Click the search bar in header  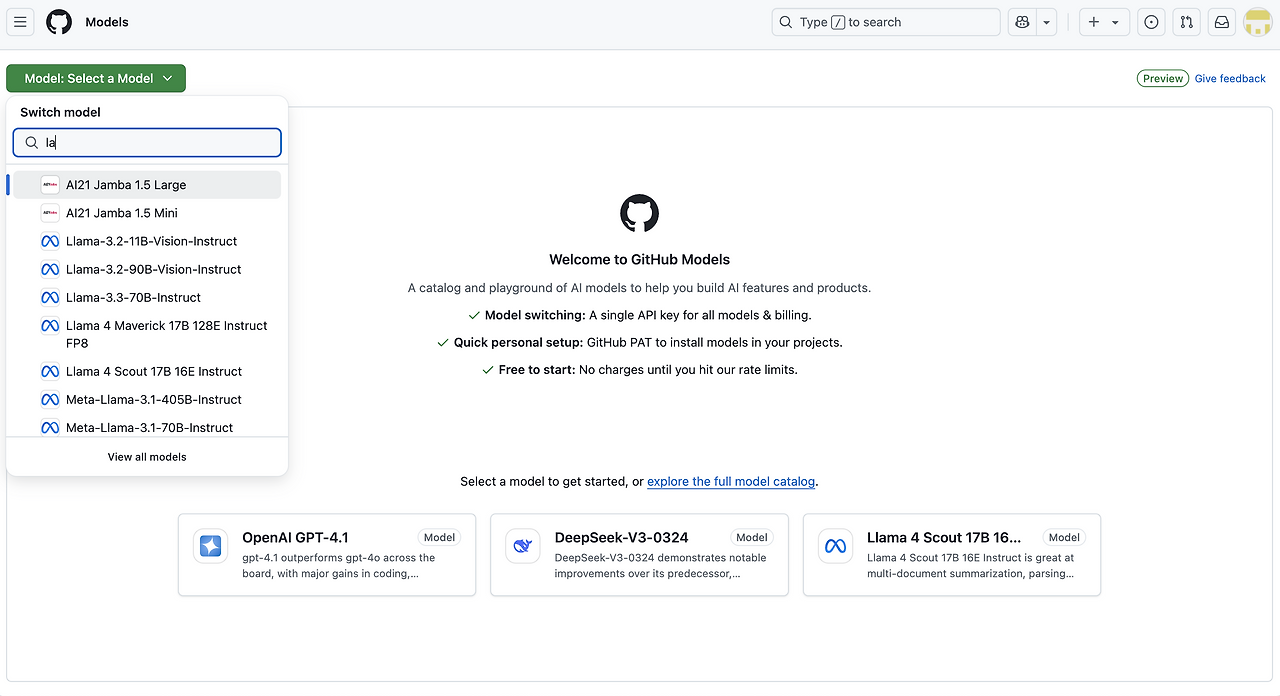[886, 22]
